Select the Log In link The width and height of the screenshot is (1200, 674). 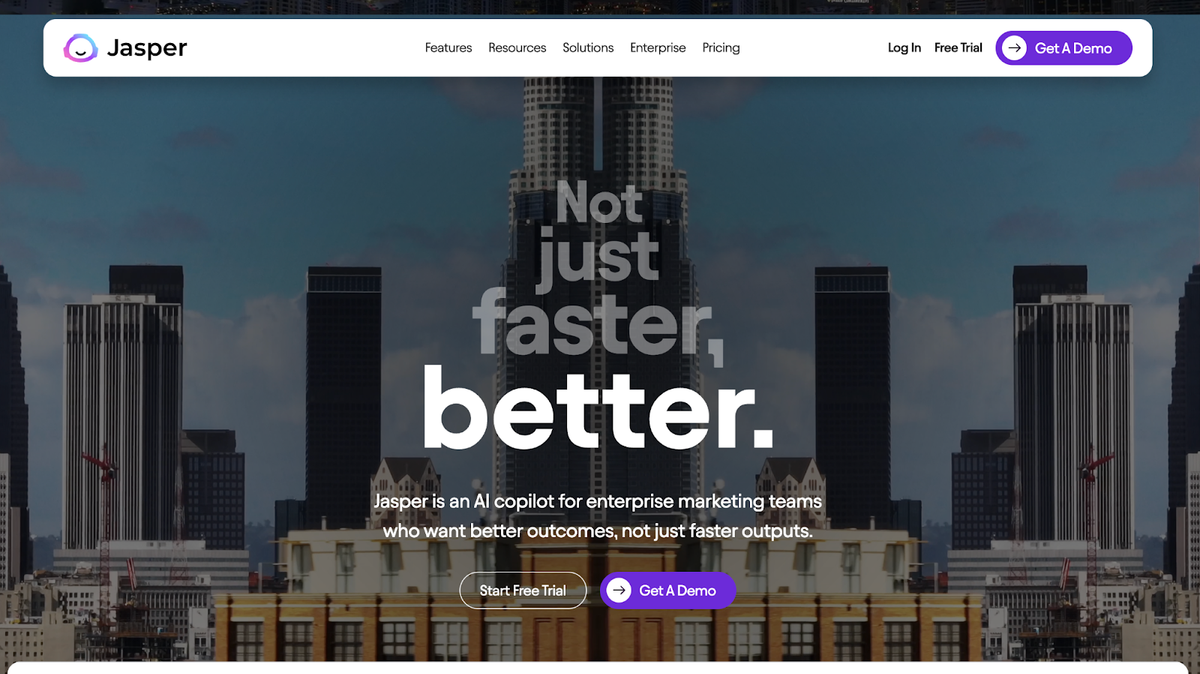click(904, 48)
